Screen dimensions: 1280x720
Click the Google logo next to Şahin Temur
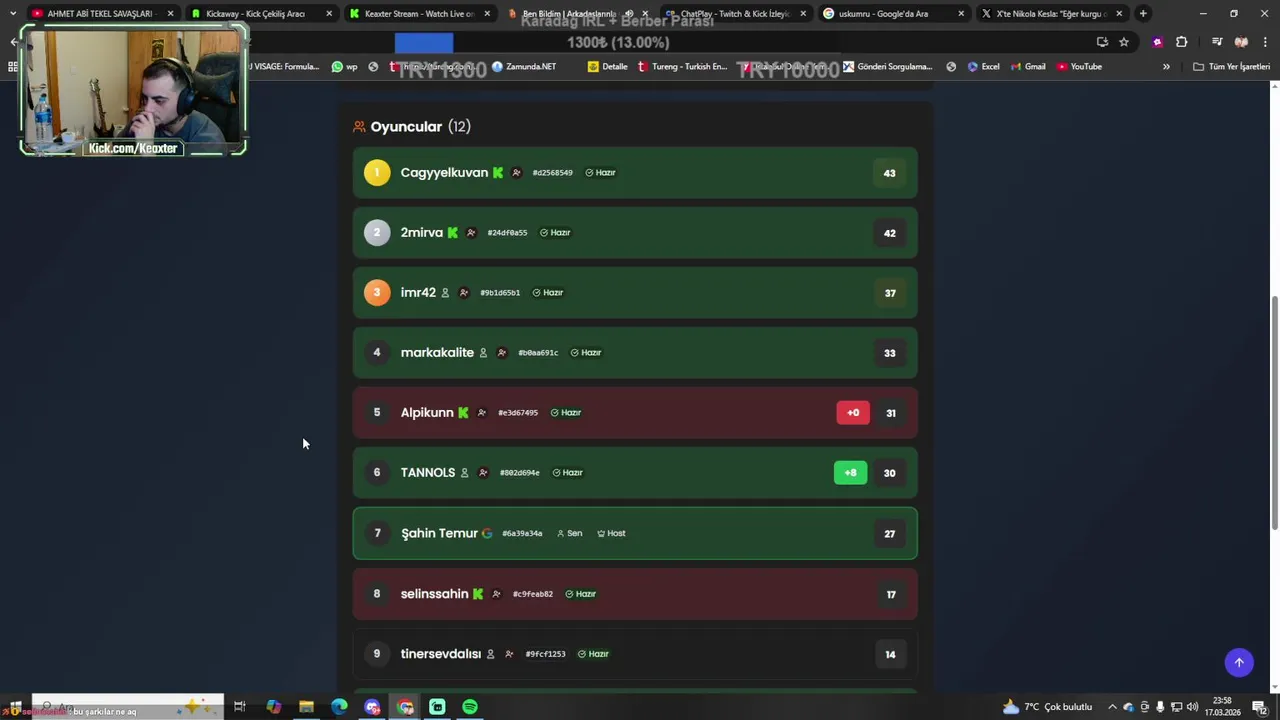tap(487, 534)
